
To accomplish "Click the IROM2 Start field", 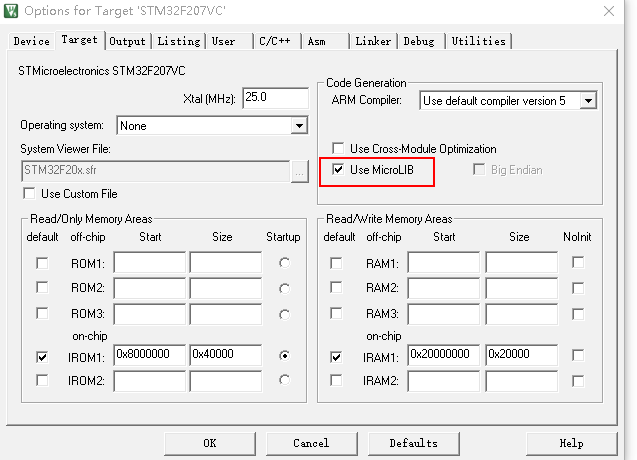I will [150, 381].
